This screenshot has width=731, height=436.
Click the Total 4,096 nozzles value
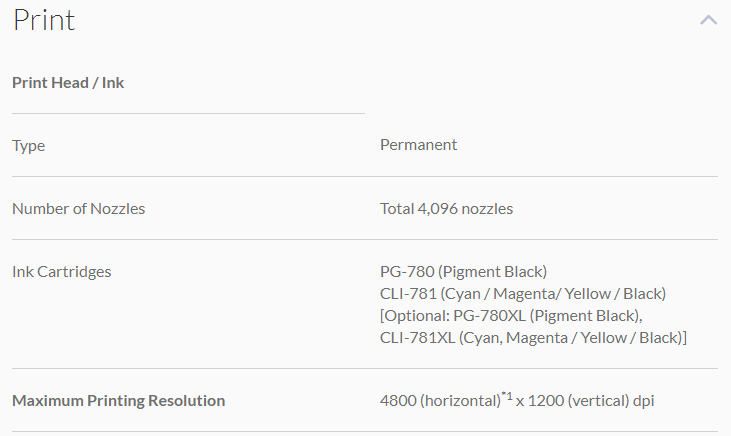point(446,209)
